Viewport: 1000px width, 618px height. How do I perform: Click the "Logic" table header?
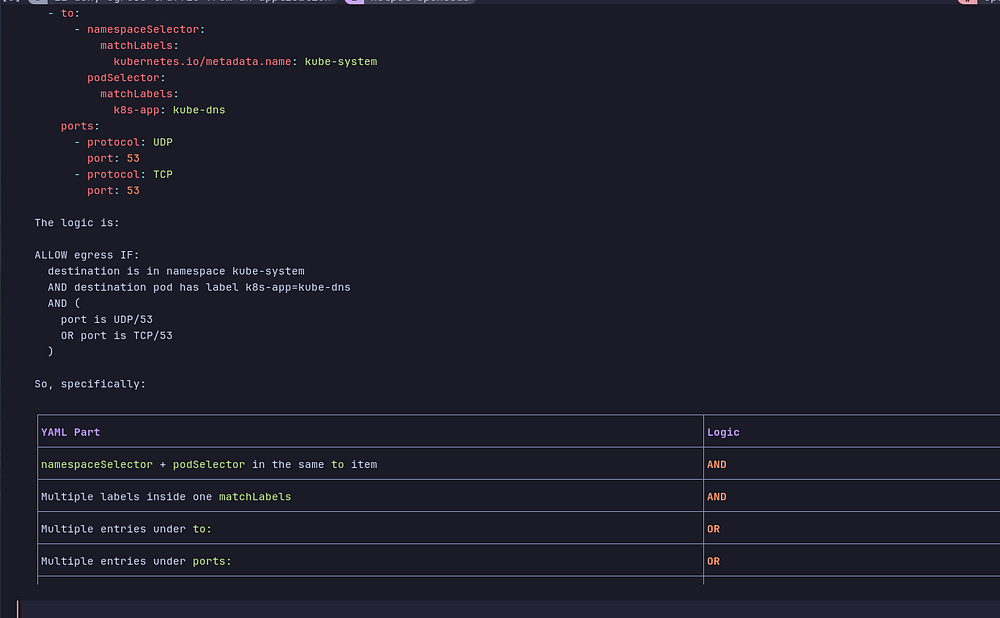point(723,432)
